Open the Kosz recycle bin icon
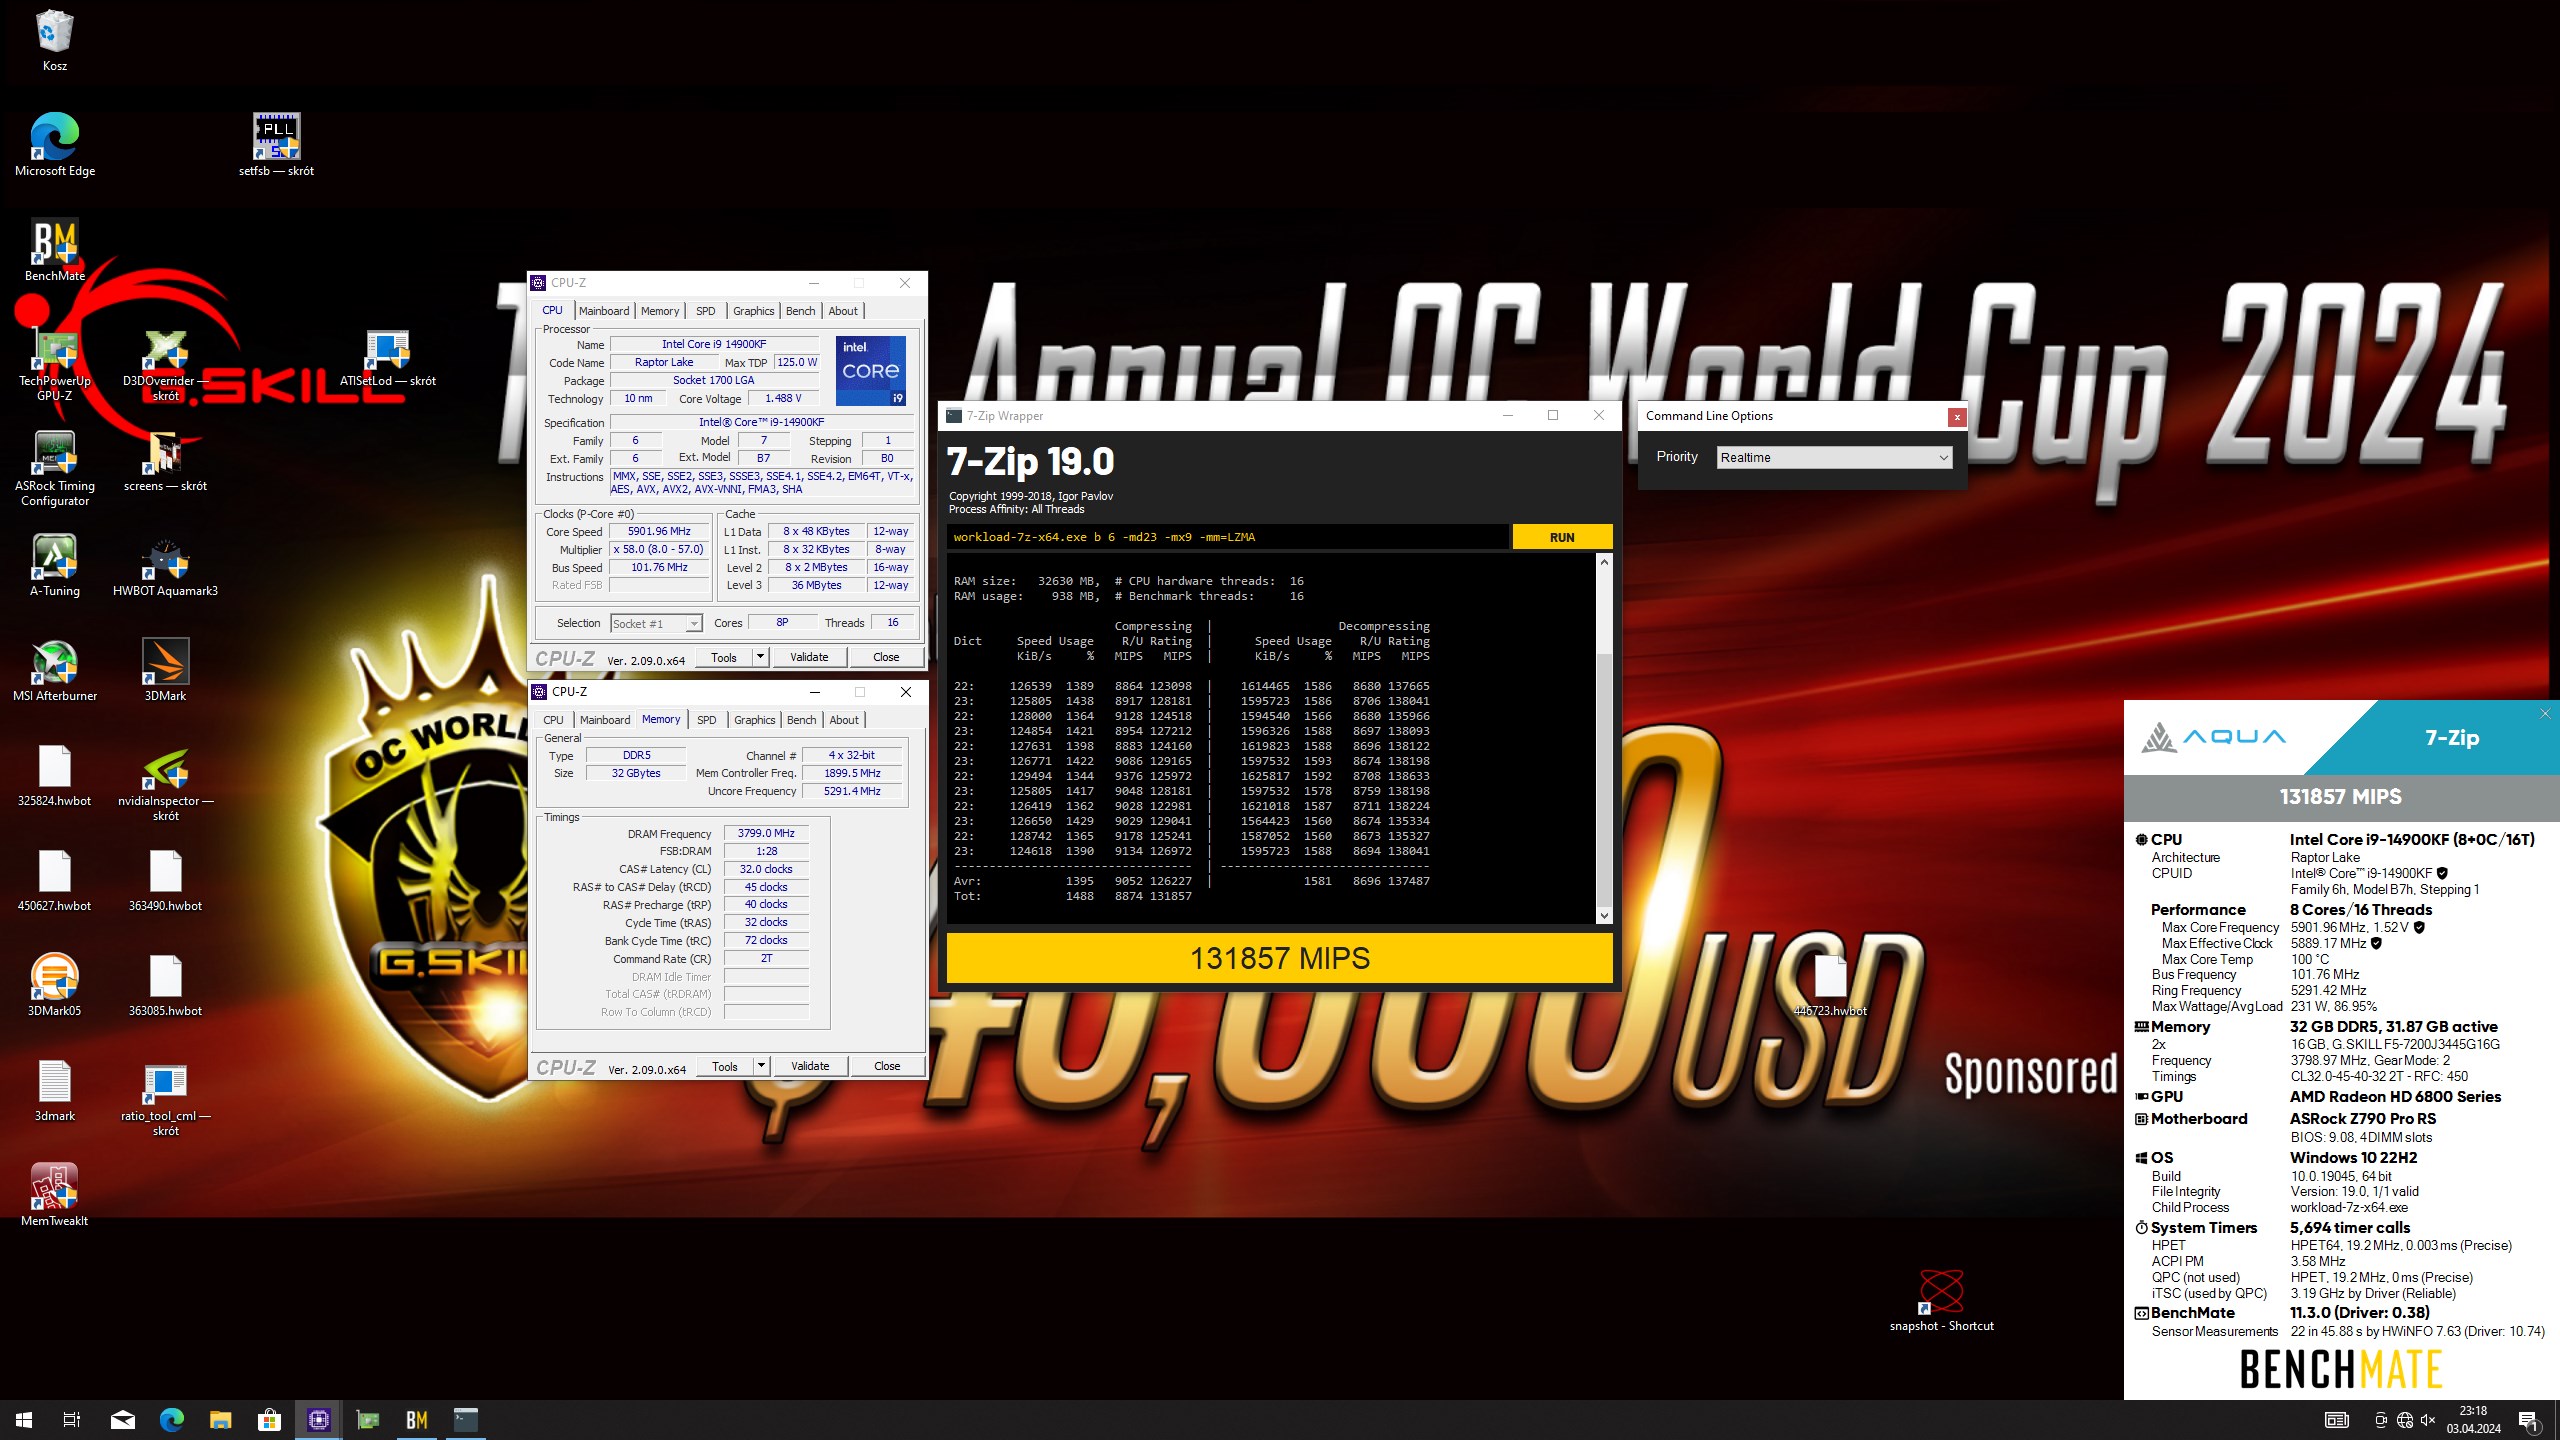2560x1440 pixels. pos(54,40)
